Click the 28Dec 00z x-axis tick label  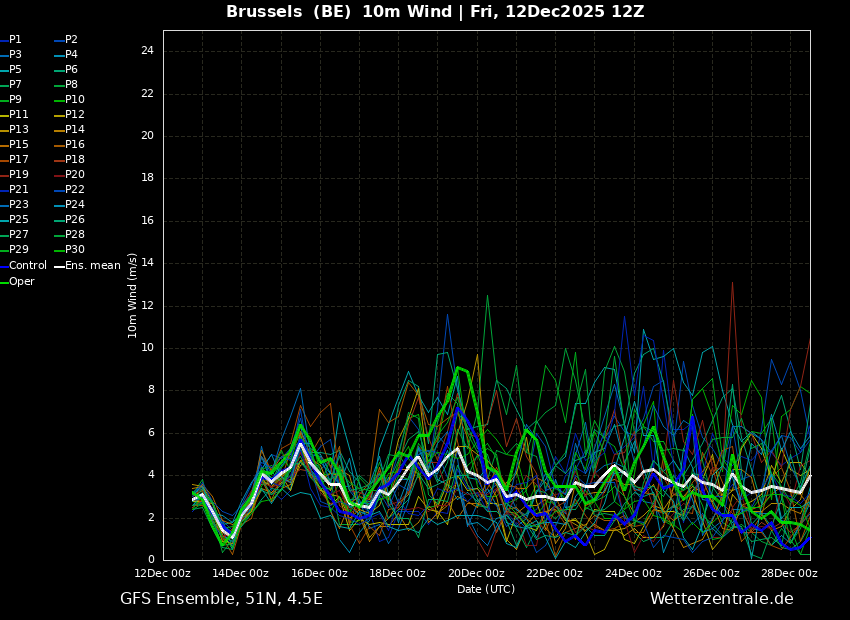789,574
